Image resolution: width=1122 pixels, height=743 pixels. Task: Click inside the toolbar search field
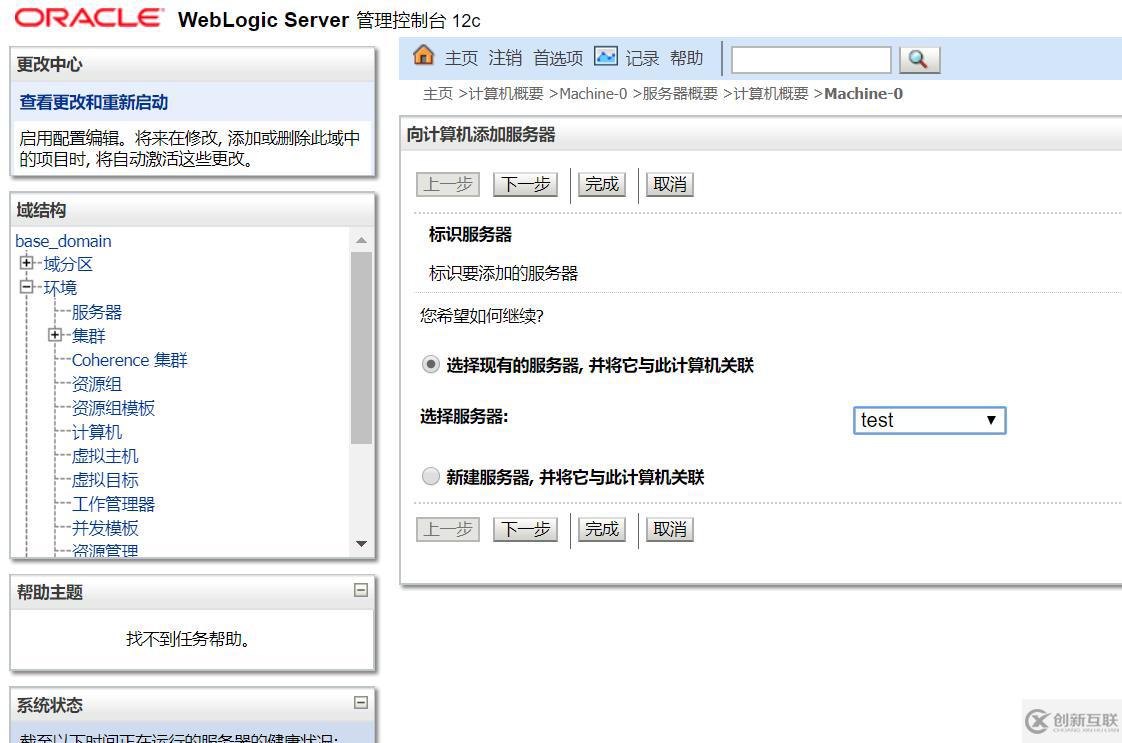[811, 60]
